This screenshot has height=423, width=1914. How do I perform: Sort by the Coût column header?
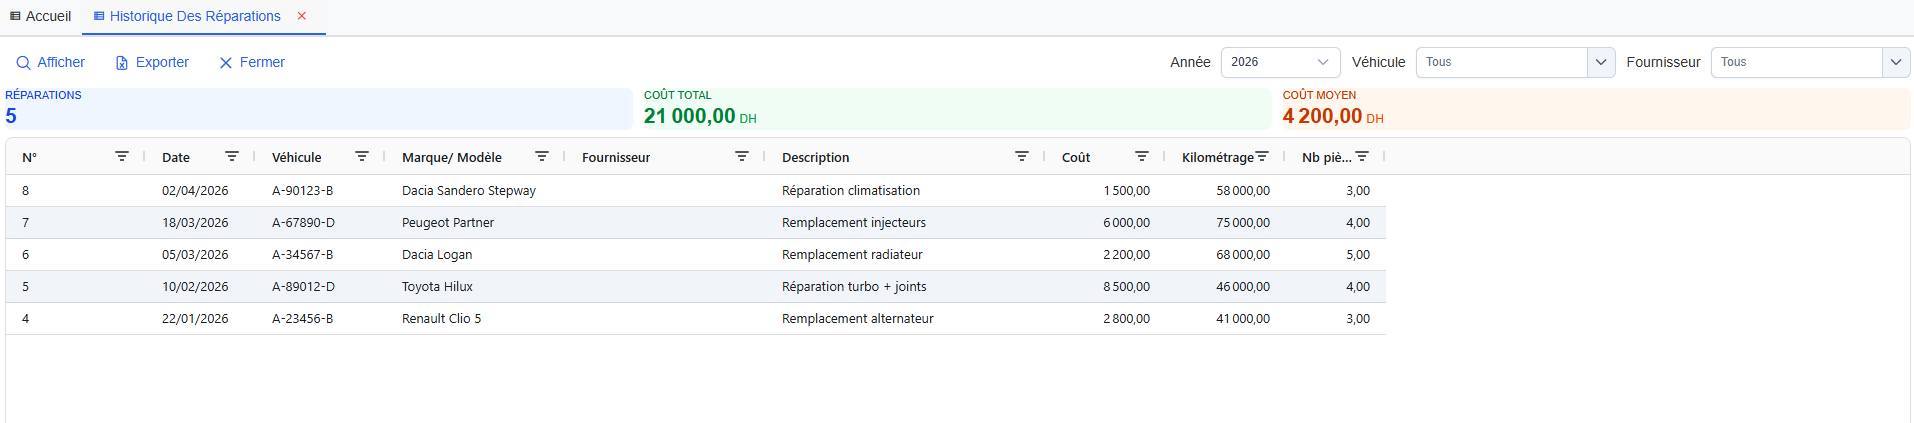click(x=1076, y=157)
